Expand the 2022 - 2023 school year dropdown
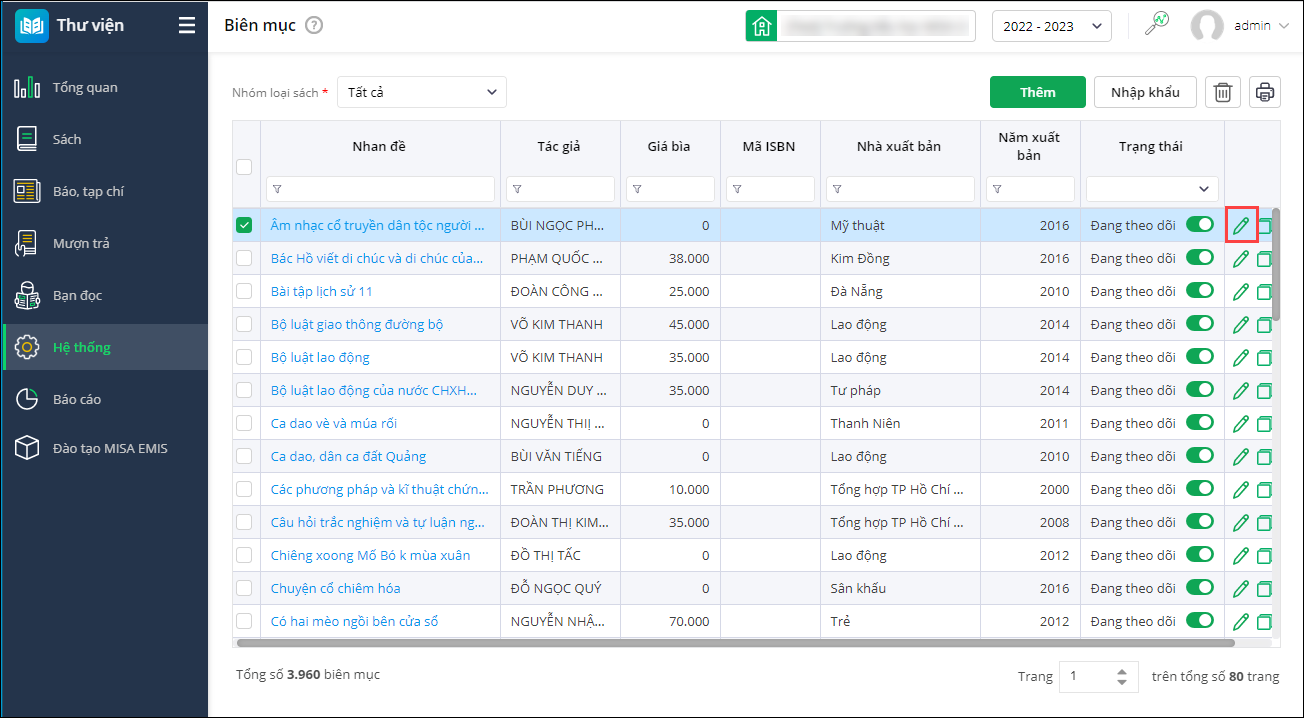 tap(1051, 27)
